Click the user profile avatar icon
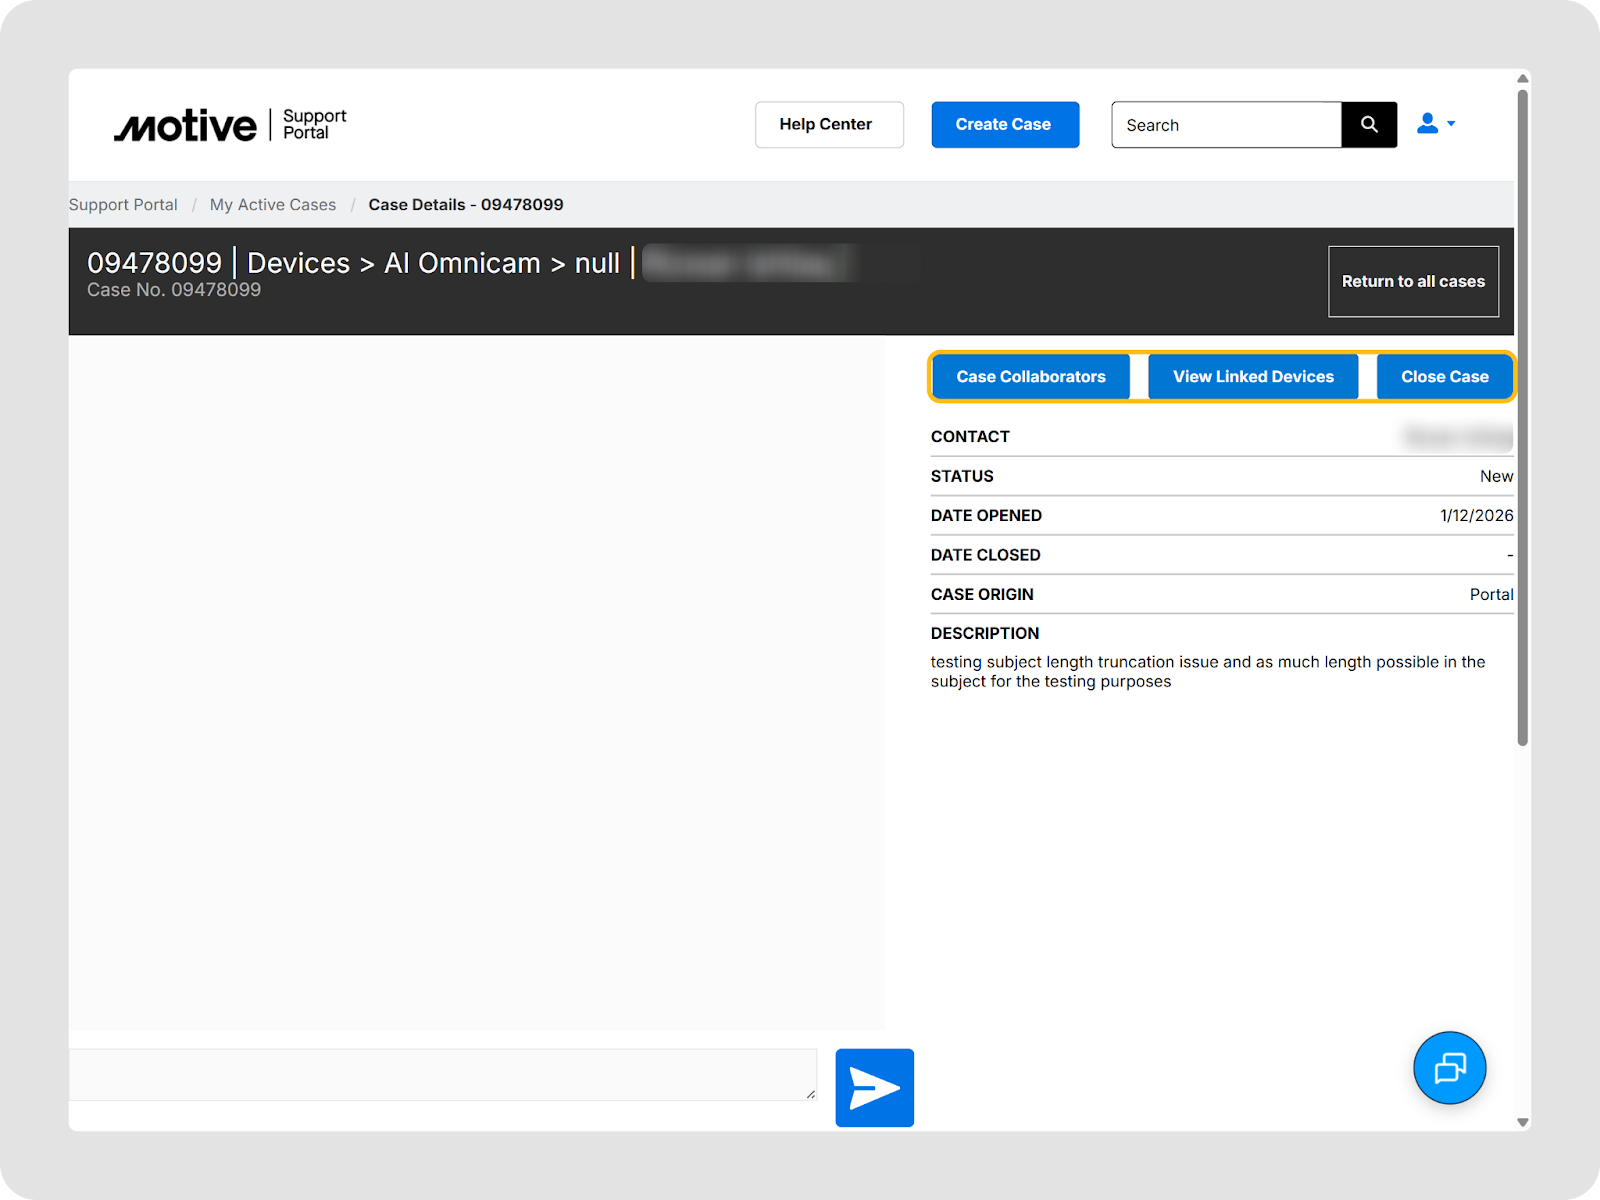 click(1427, 124)
